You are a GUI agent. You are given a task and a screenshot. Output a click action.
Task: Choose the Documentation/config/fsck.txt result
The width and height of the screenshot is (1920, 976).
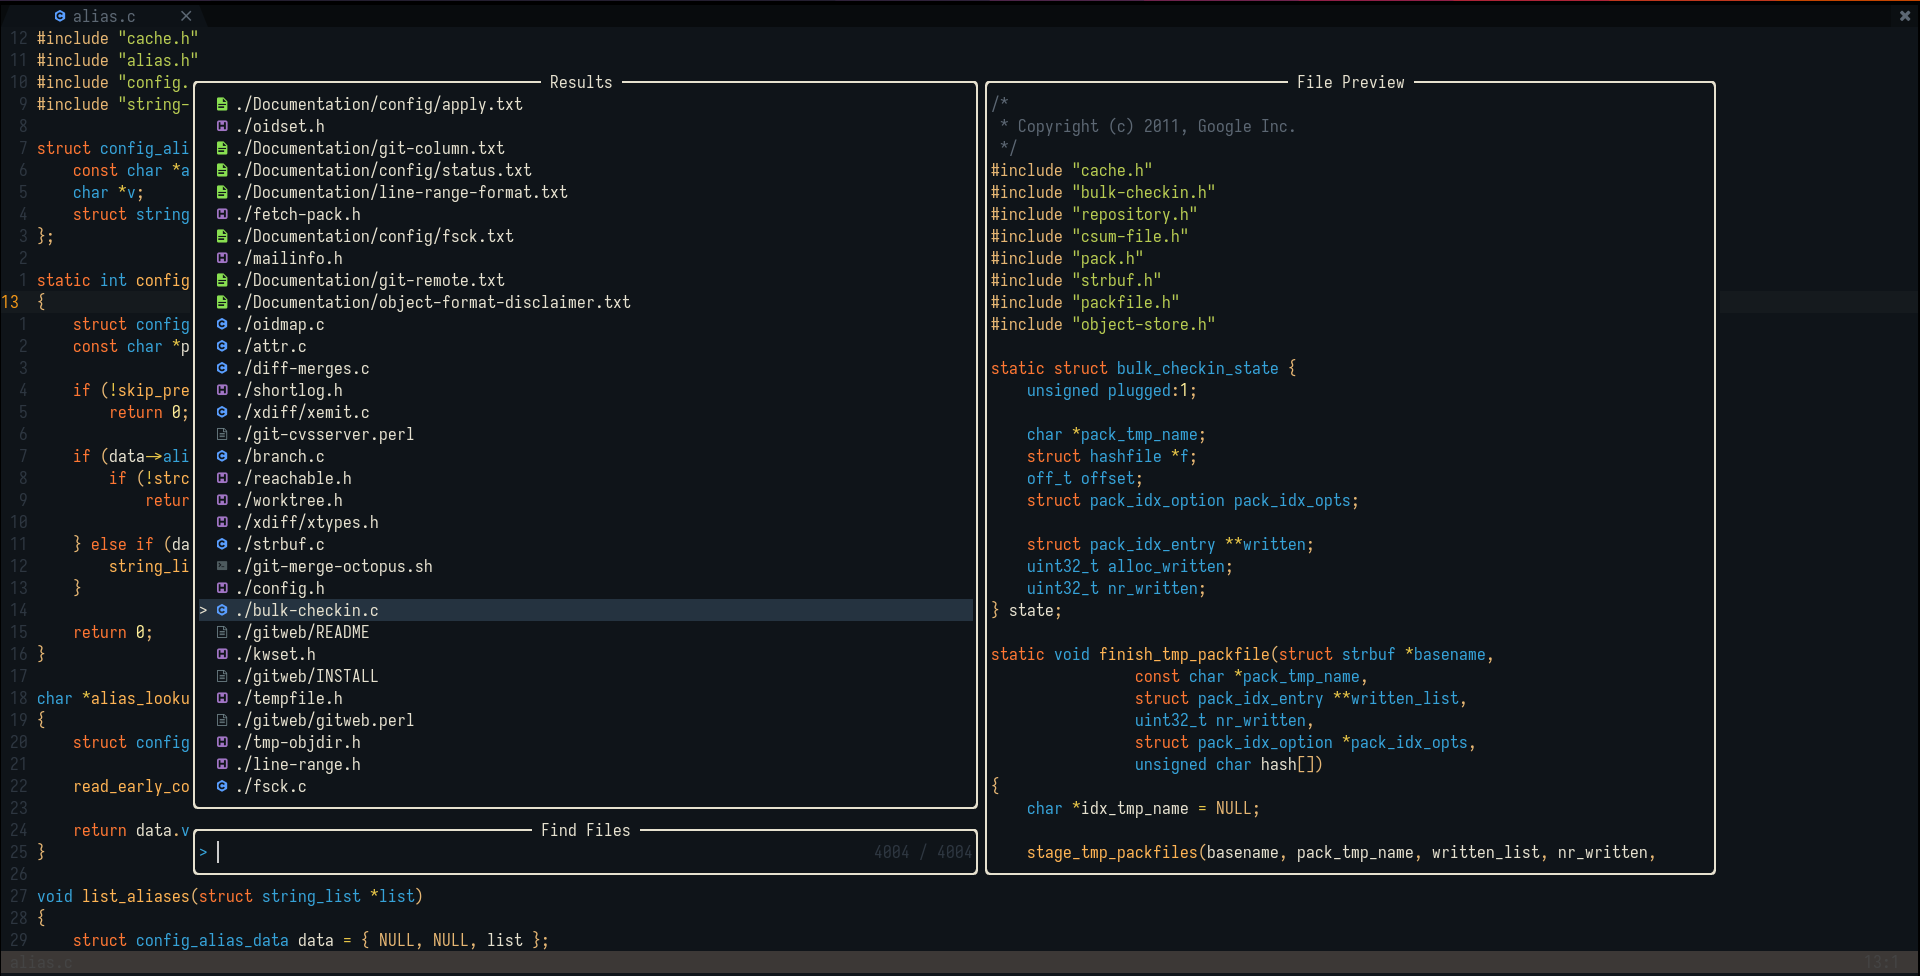[x=375, y=236]
